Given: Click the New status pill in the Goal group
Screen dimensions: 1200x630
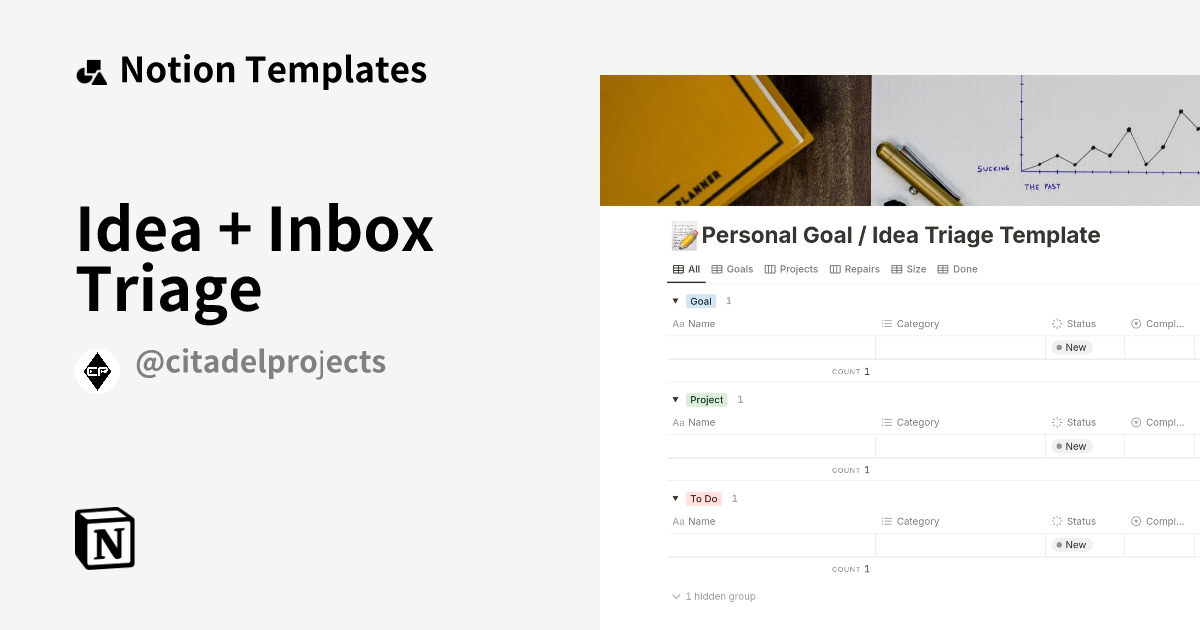Looking at the screenshot, I should pyautogui.click(x=1072, y=347).
